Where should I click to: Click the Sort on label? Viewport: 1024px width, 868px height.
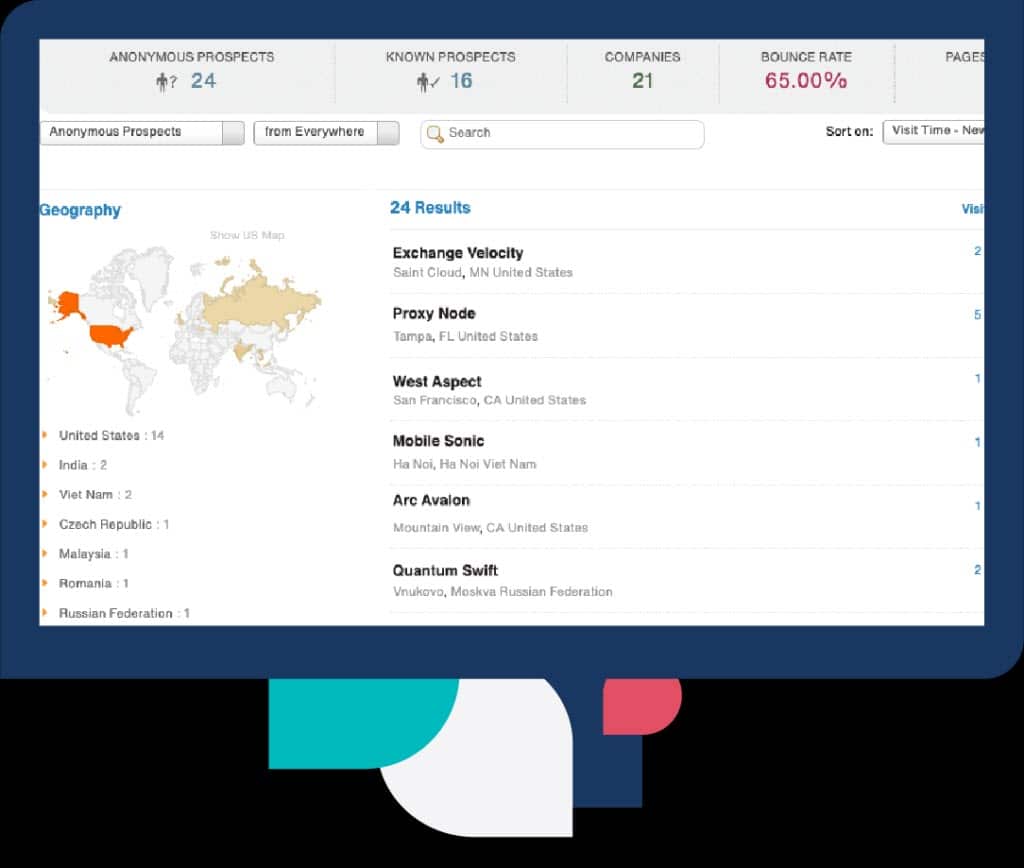pos(849,132)
